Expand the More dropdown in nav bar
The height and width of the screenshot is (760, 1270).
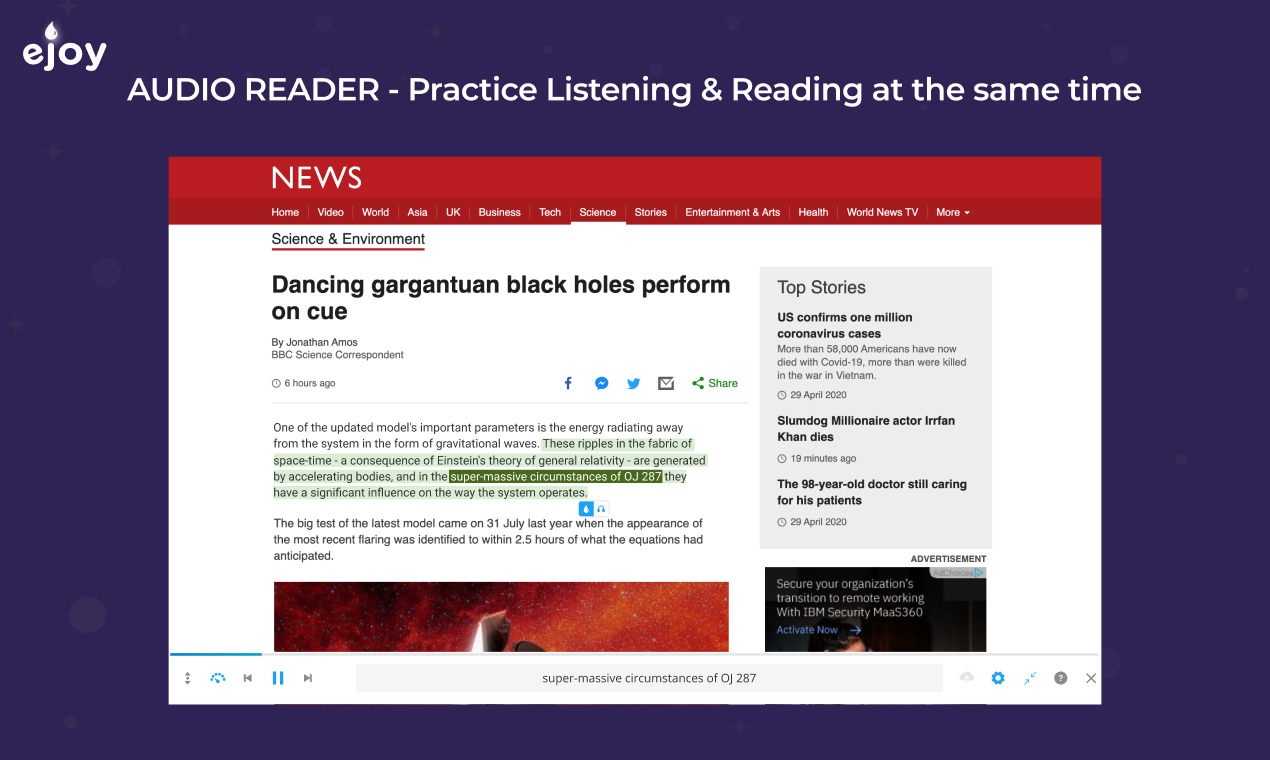click(x=952, y=212)
